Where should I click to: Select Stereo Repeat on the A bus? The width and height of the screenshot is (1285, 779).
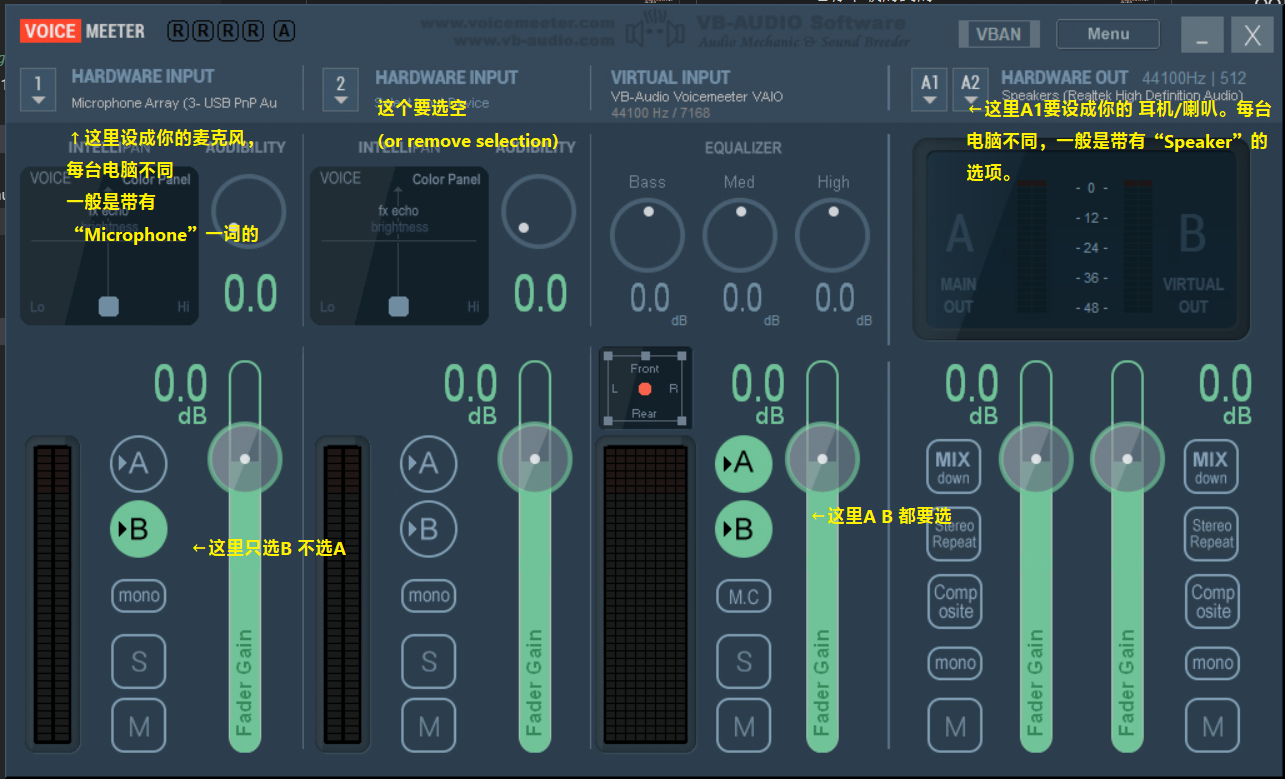954,534
